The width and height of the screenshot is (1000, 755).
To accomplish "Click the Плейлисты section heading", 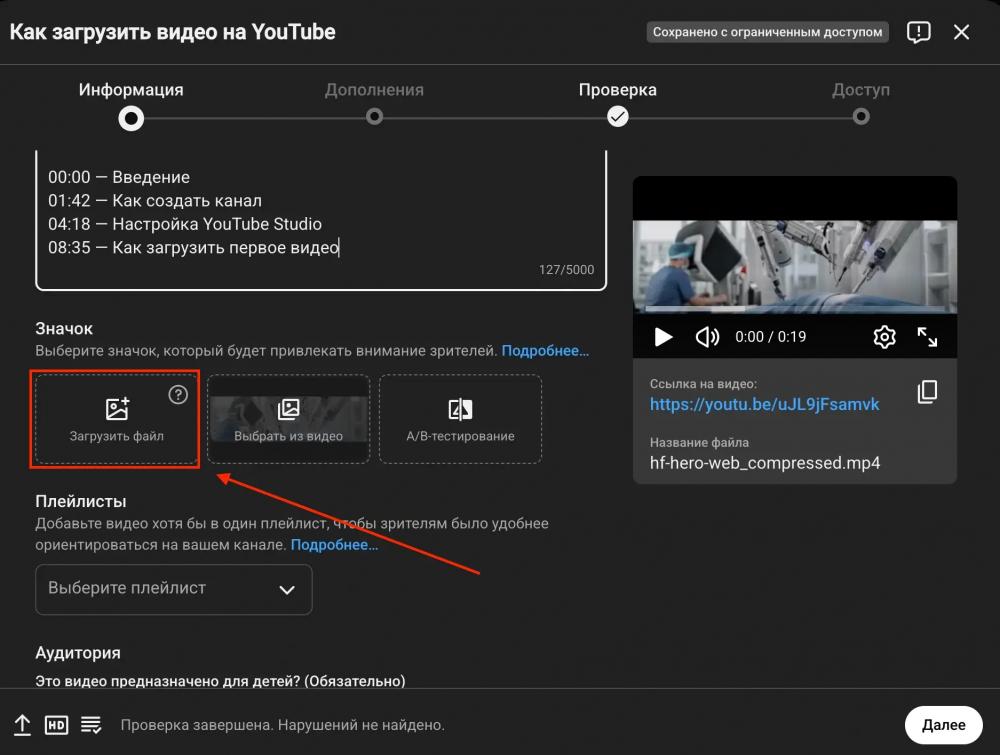I will [80, 501].
